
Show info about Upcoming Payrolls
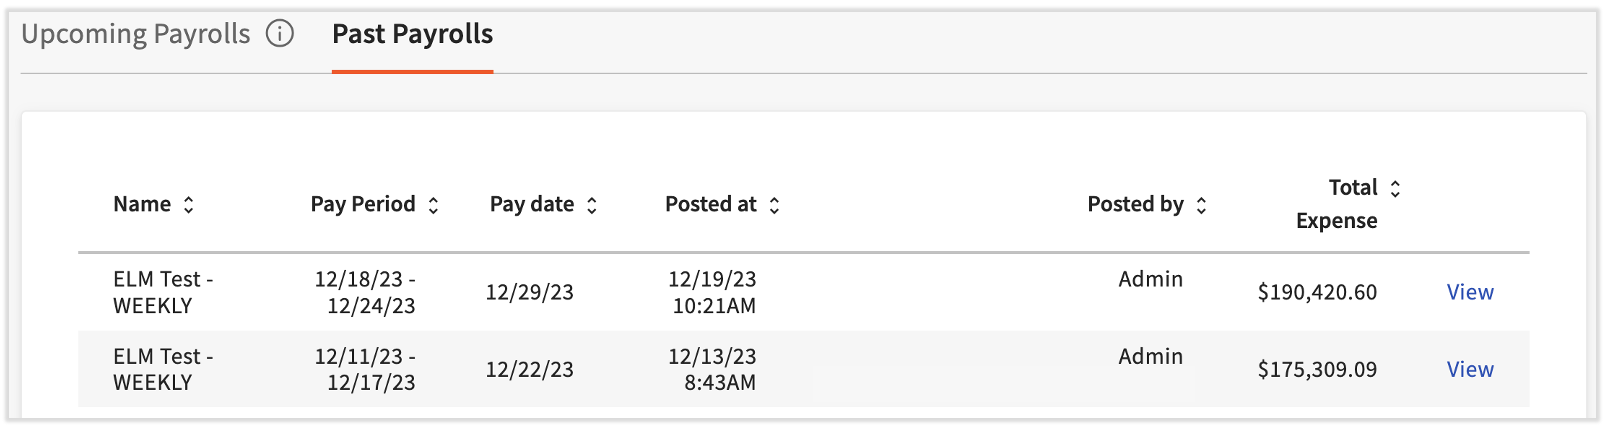tap(280, 34)
